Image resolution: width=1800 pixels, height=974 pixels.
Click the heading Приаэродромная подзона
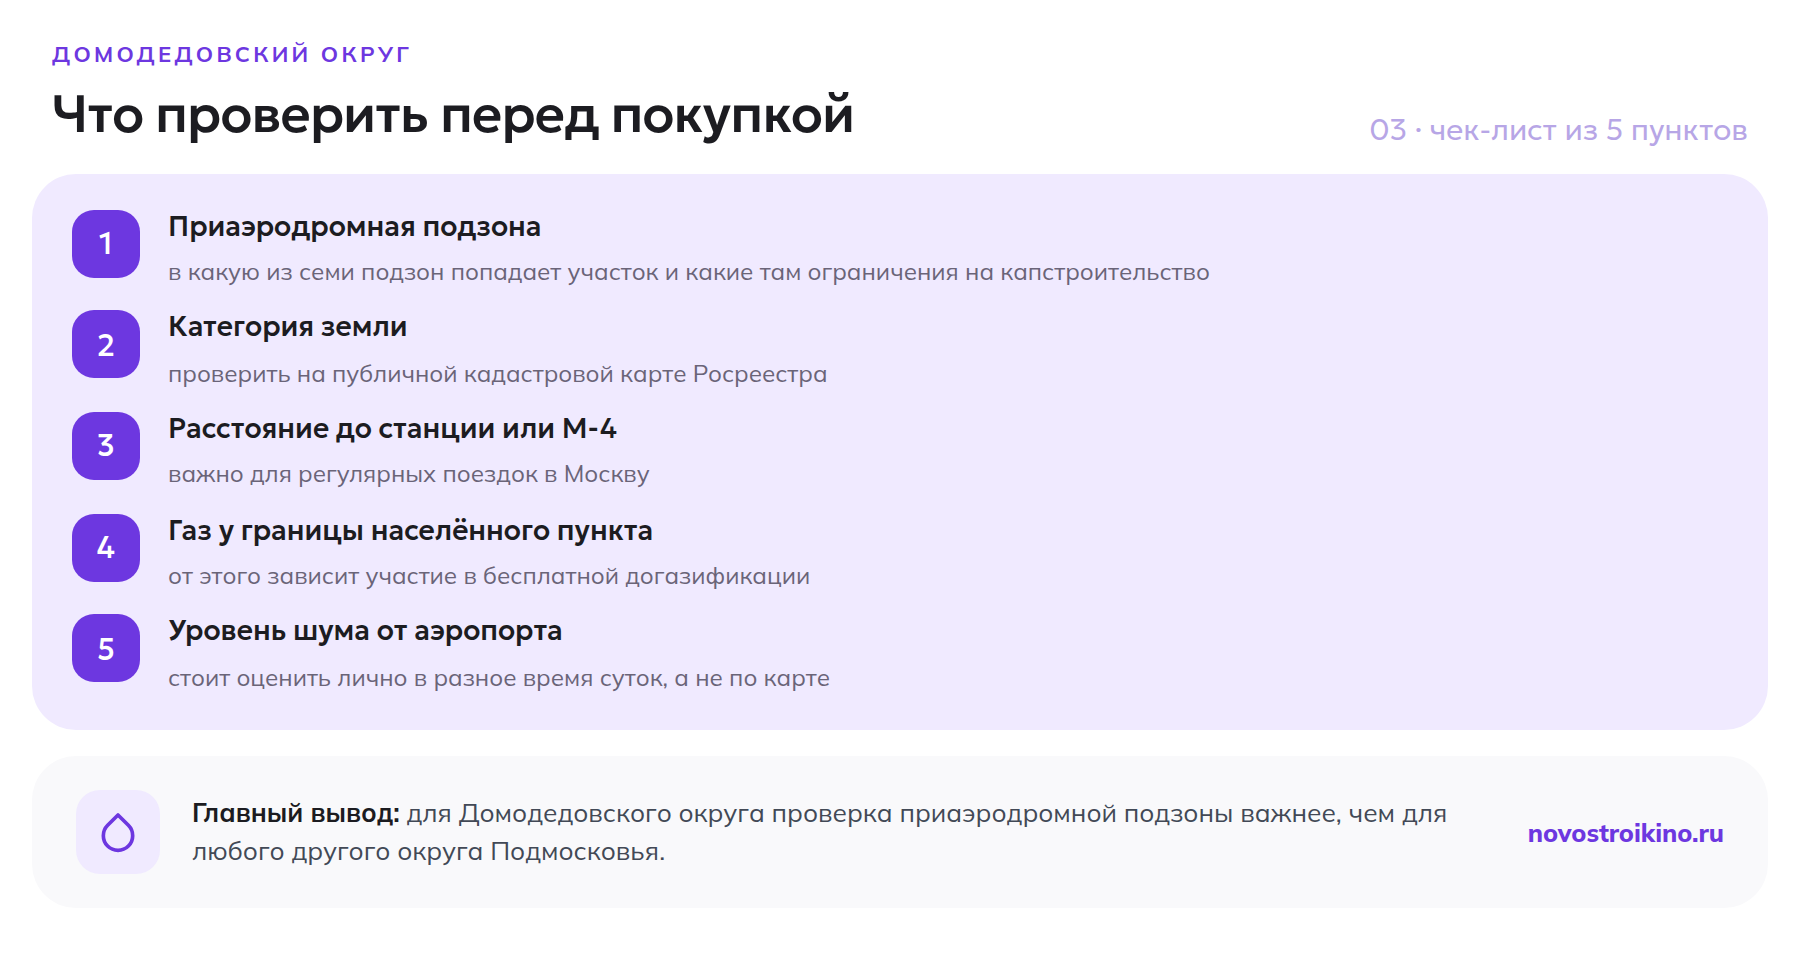(354, 227)
